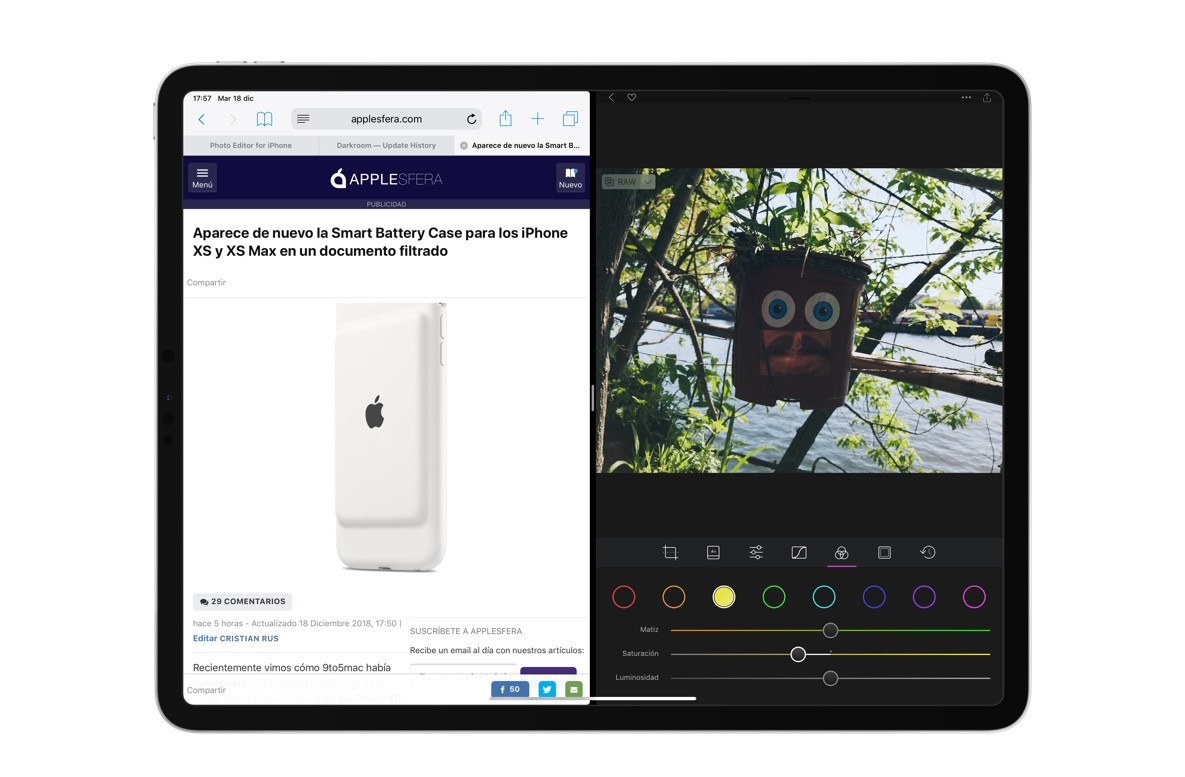1185x777 pixels.
Task: Select the Crop tool in Darkroom
Action: click(671, 551)
